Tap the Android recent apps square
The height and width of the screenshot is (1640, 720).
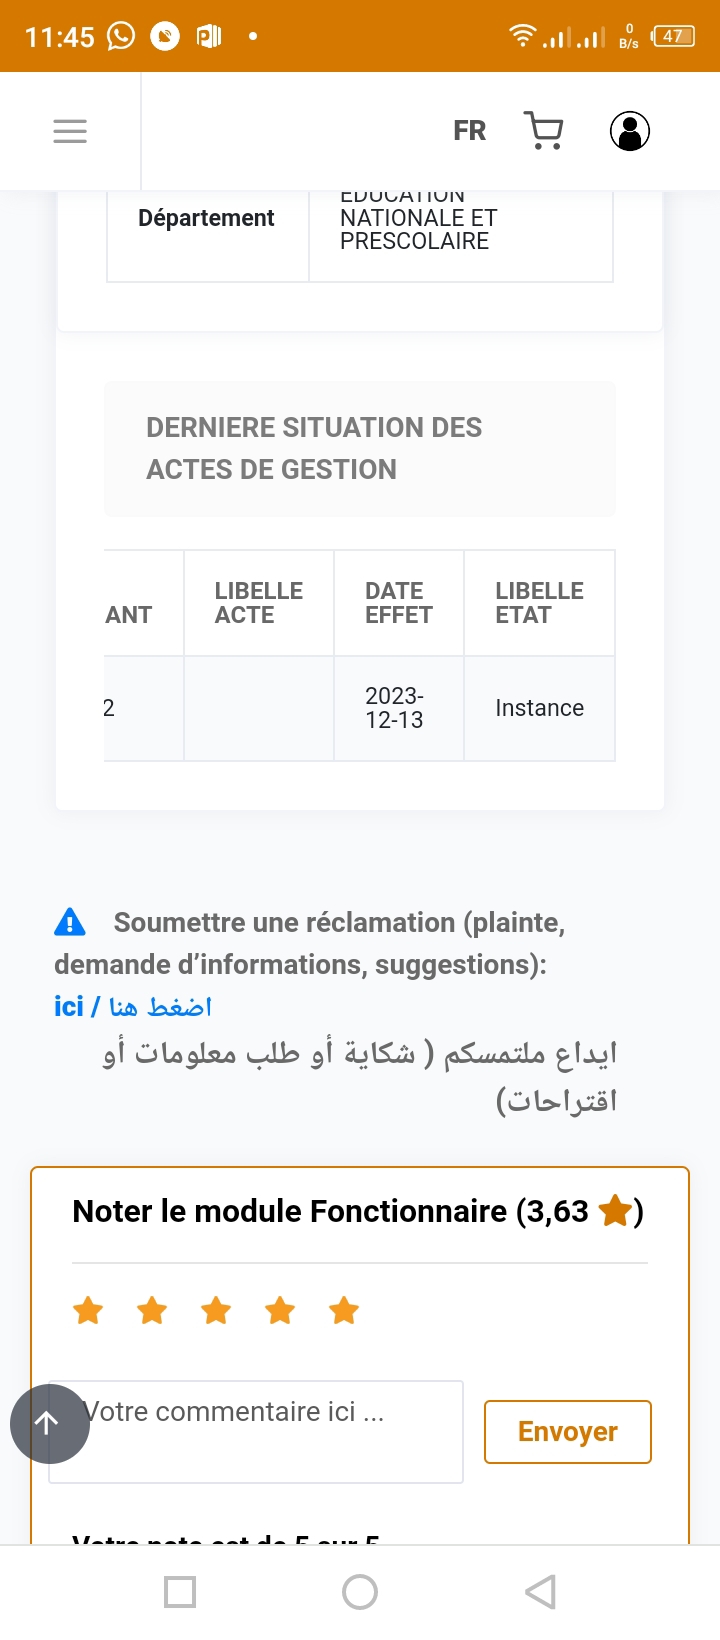pos(180,1592)
